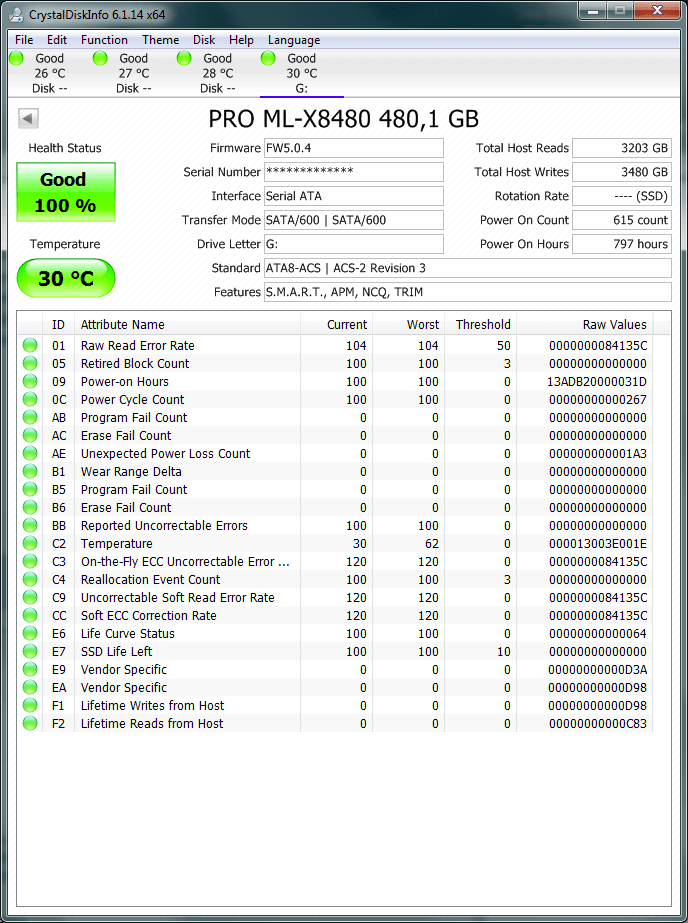The width and height of the screenshot is (688, 923).
Task: Click the 30 °C temperature button
Action: click(66, 278)
